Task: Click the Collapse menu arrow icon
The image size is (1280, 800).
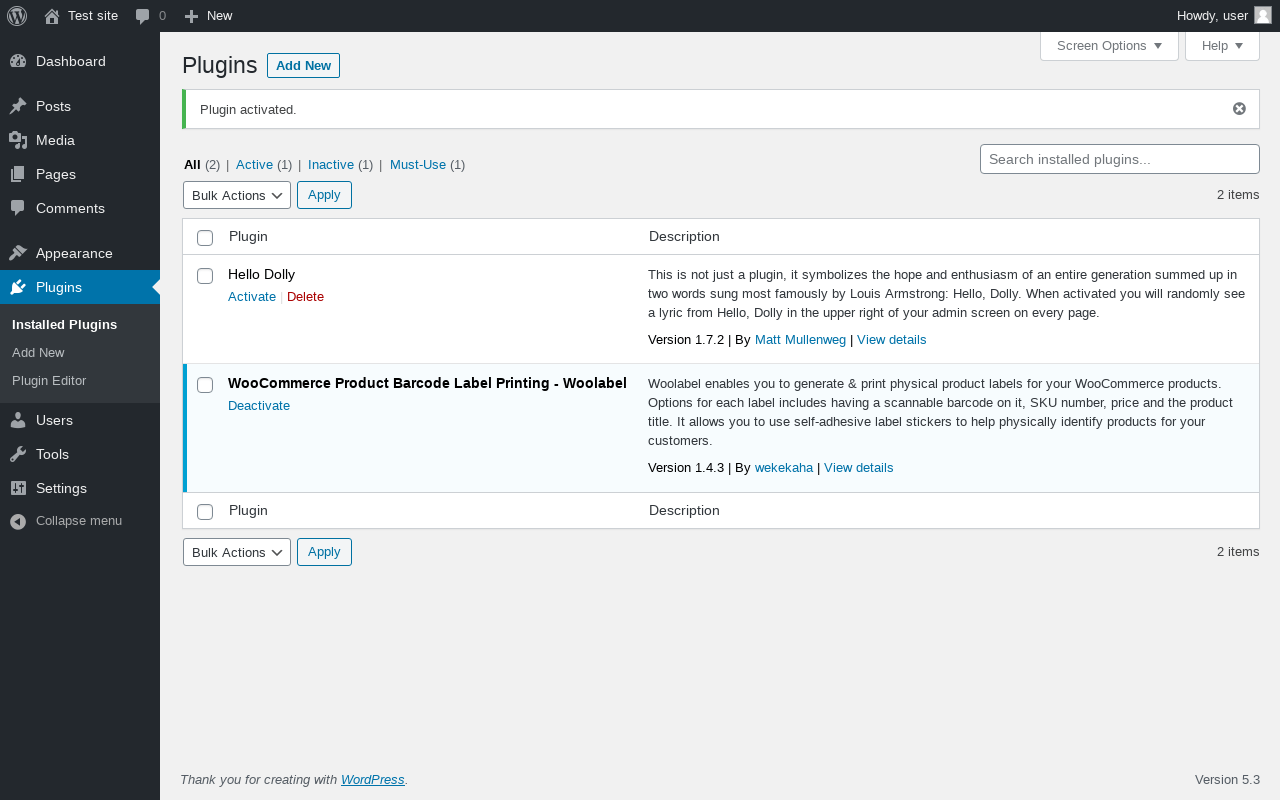Action: 18,521
